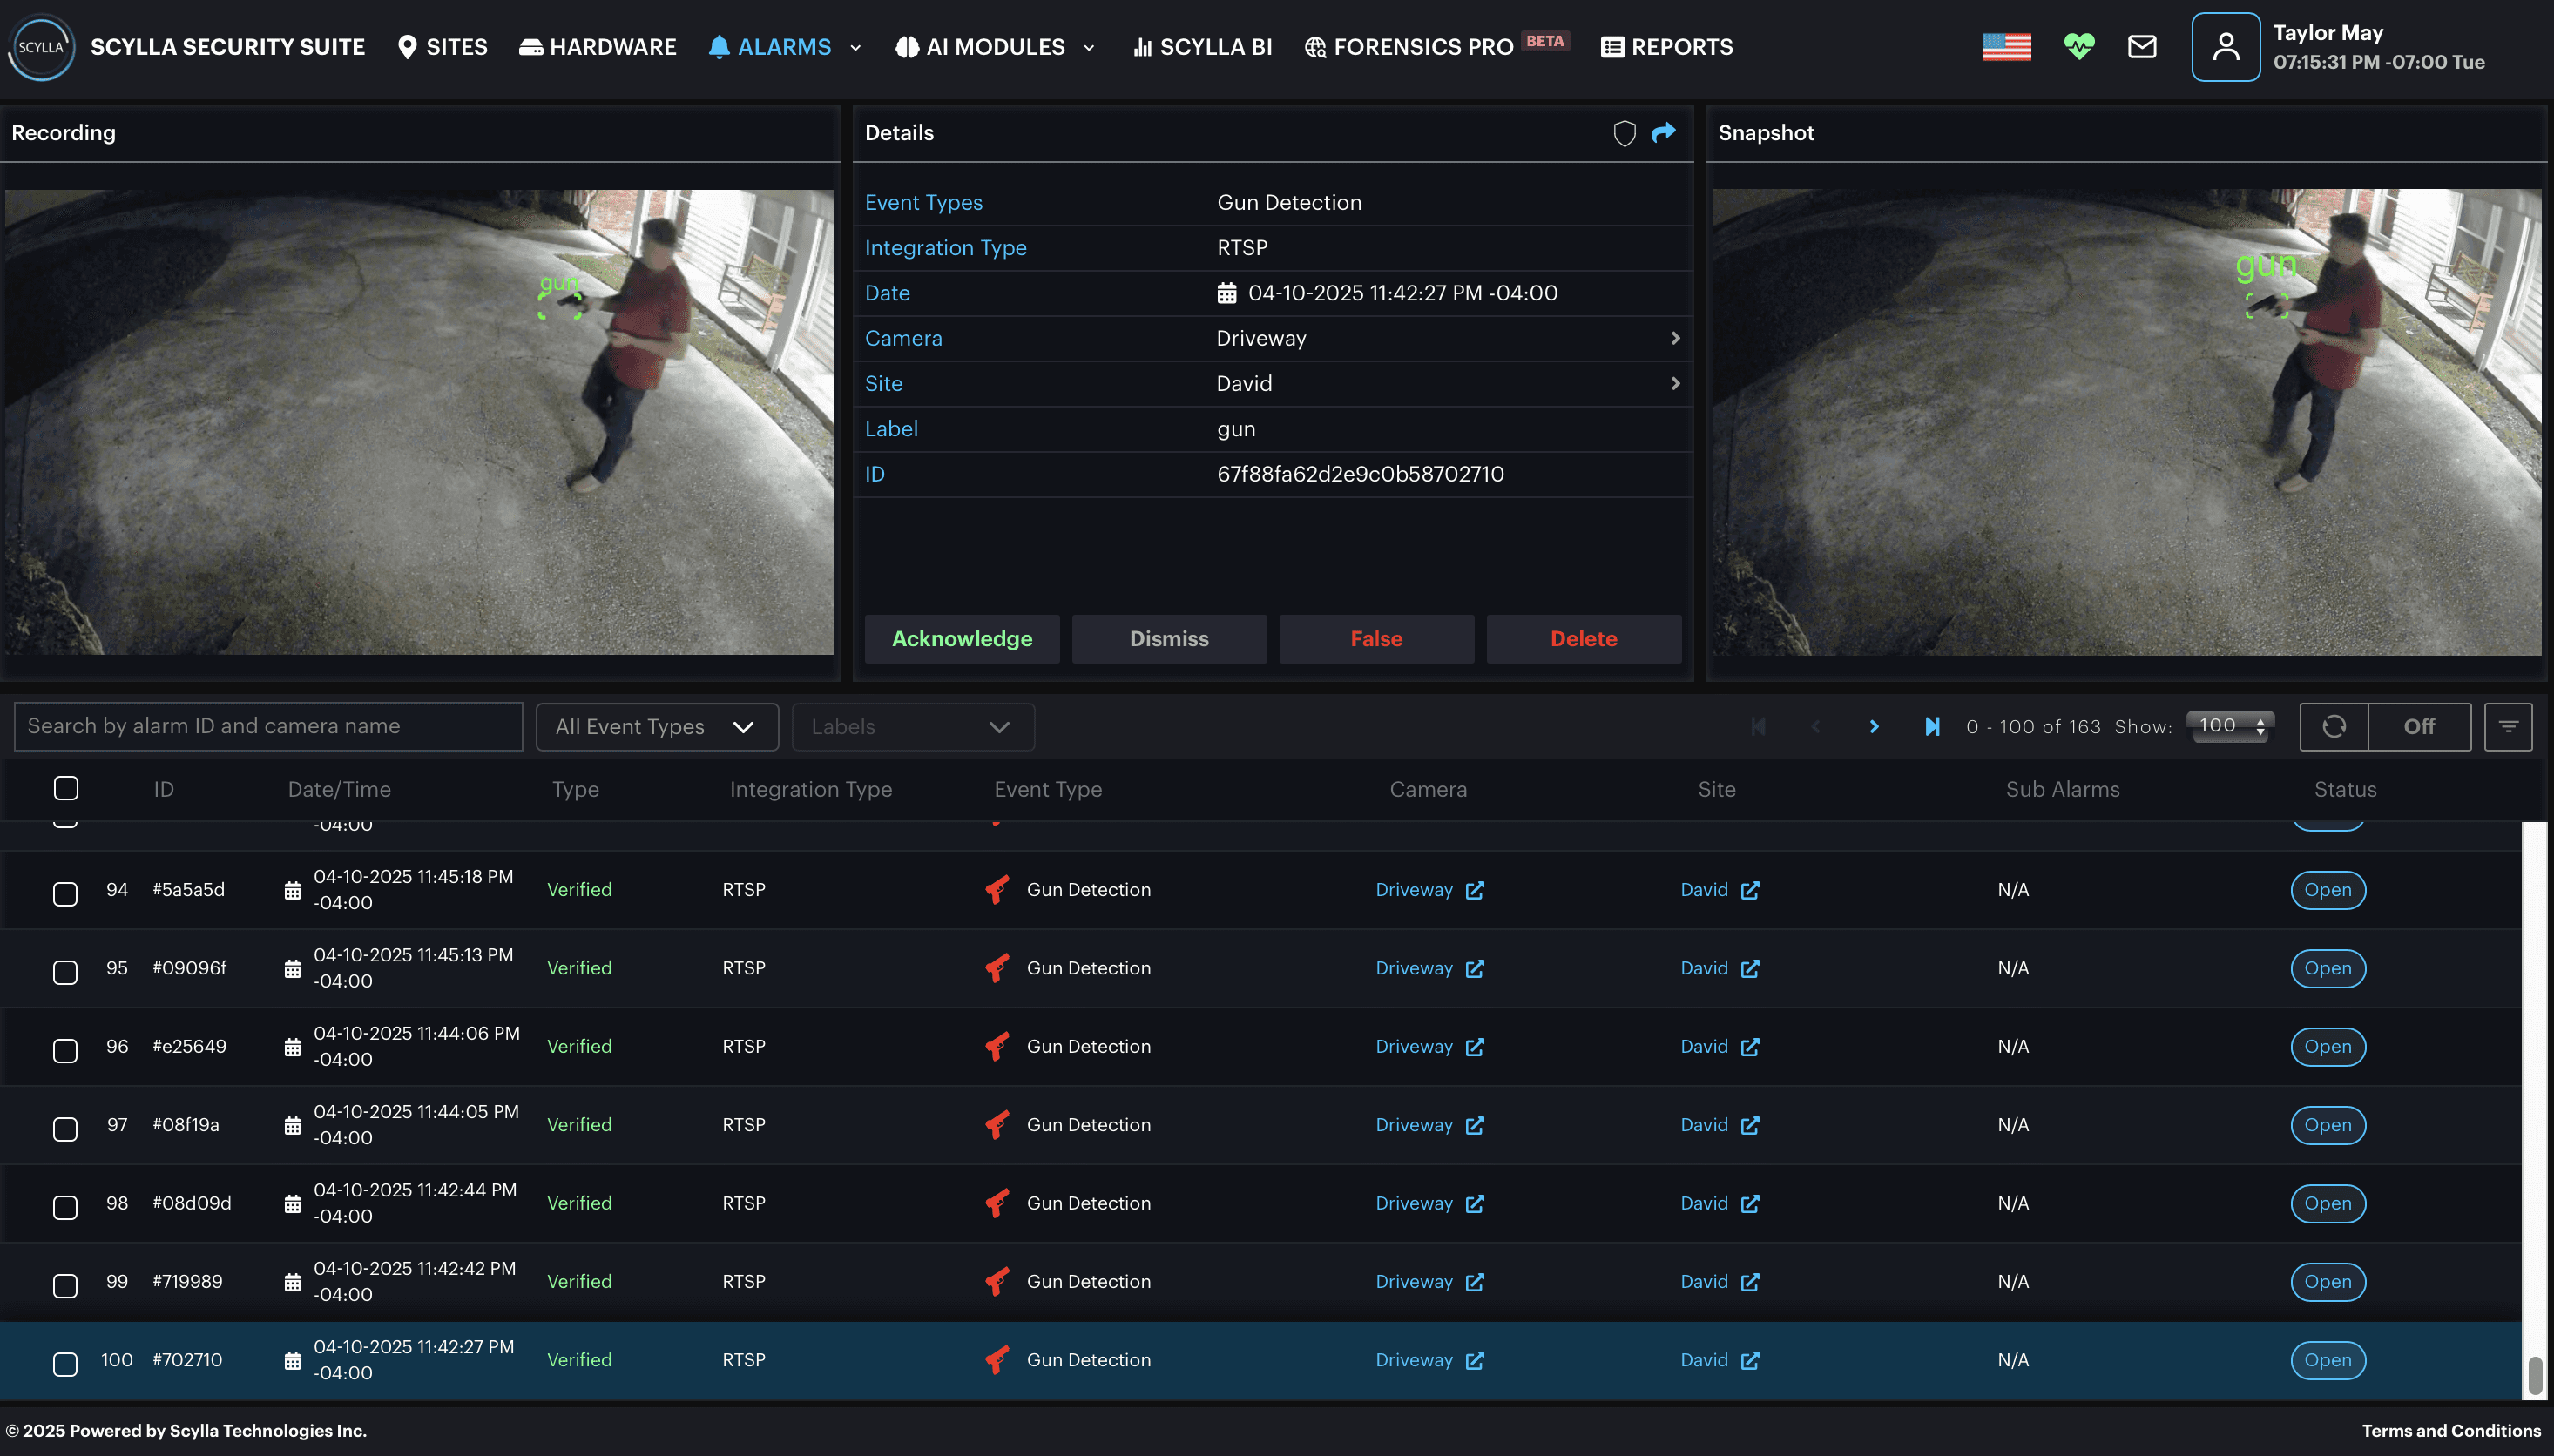Expand the Alarms menu chevron

(855, 48)
